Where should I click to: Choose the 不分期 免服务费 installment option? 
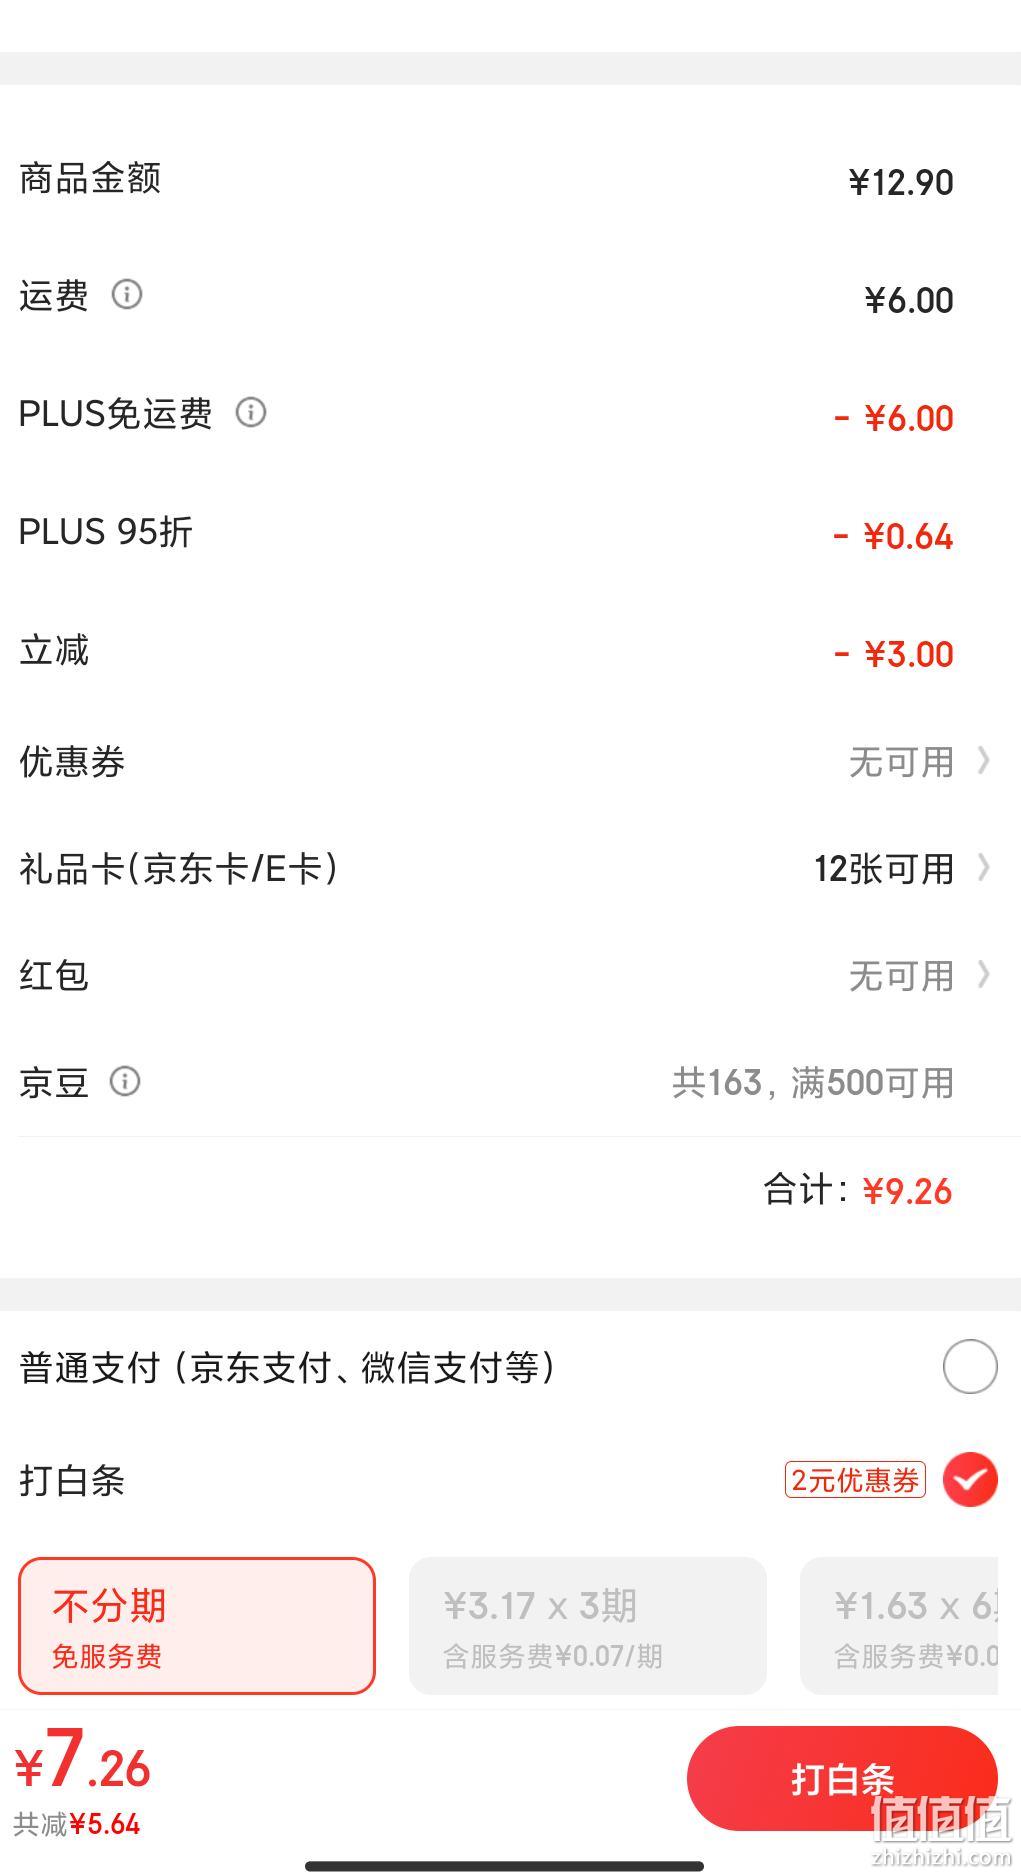coord(197,1626)
